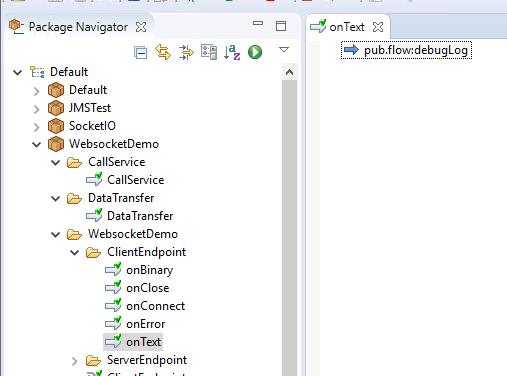Image resolution: width=507 pixels, height=376 pixels.
Task: Select the onBinary flow service
Action: (149, 270)
